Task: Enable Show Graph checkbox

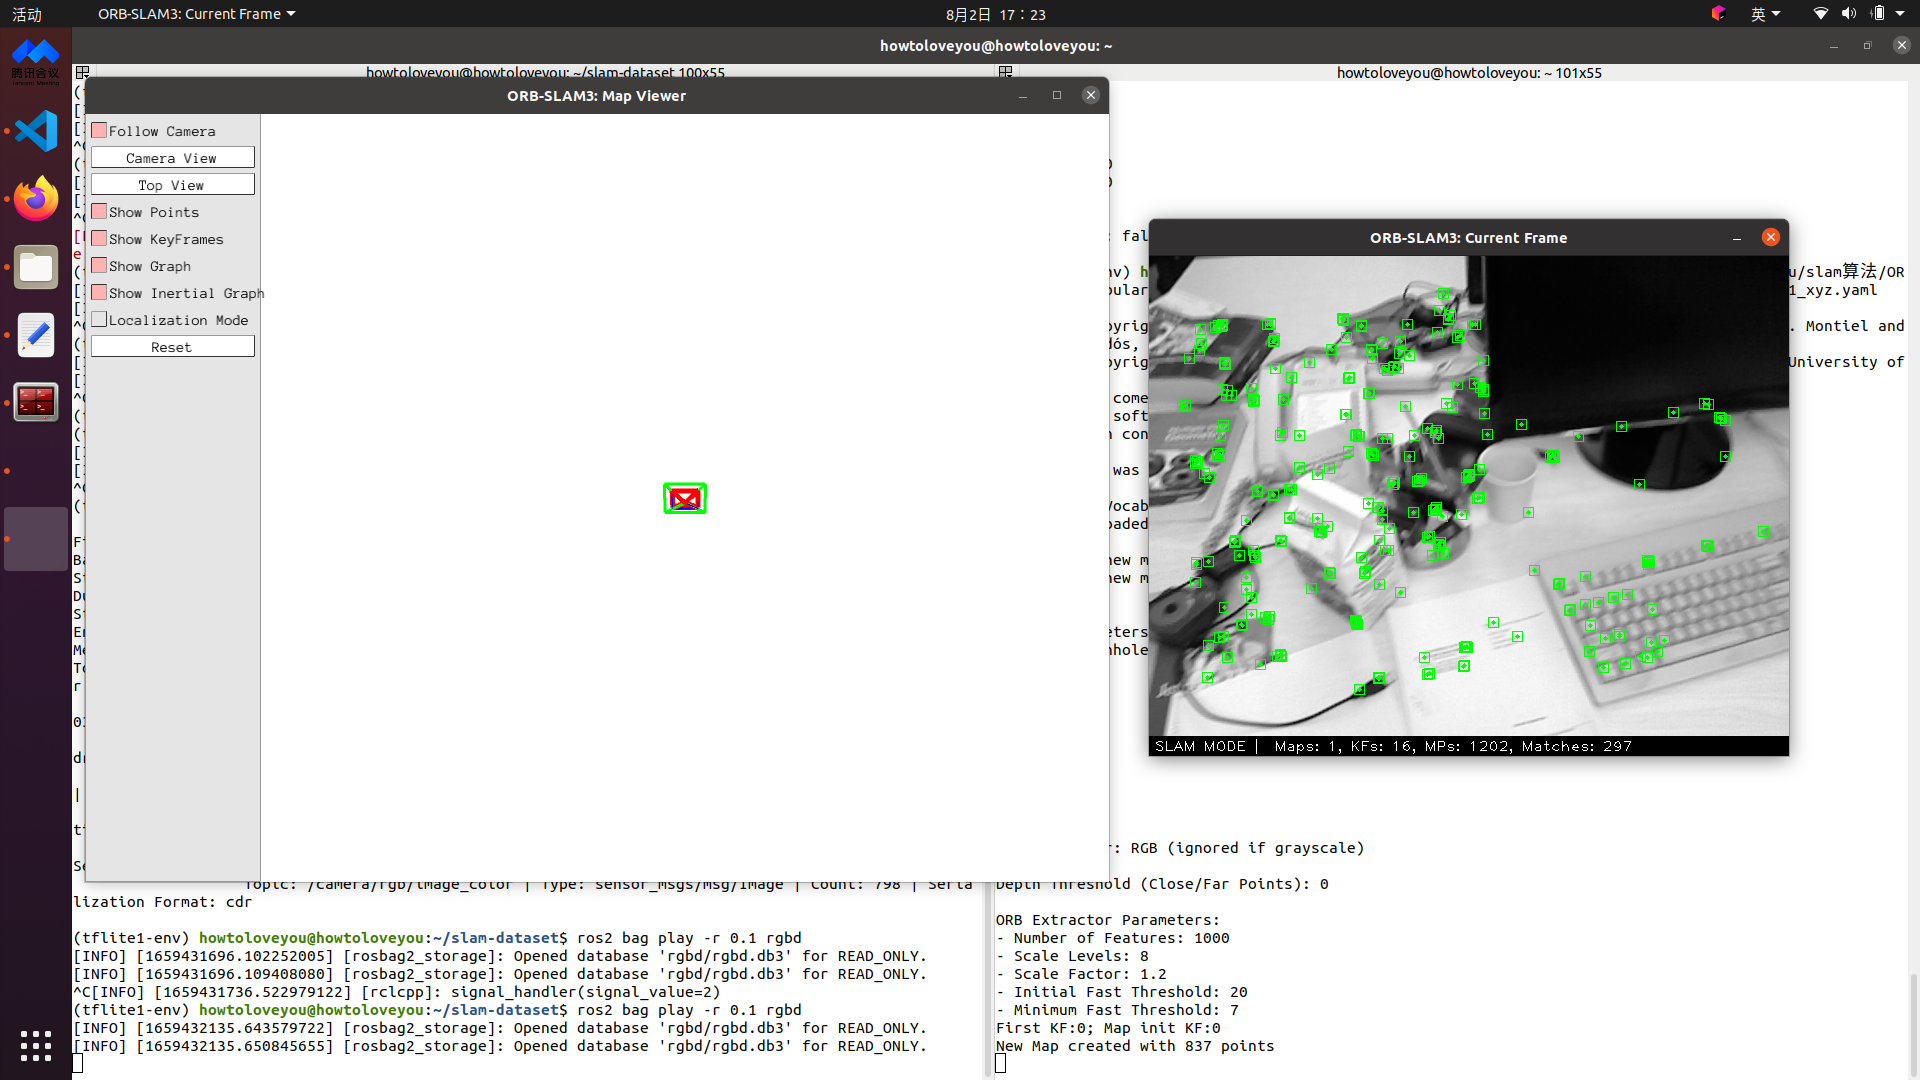Action: 99,265
